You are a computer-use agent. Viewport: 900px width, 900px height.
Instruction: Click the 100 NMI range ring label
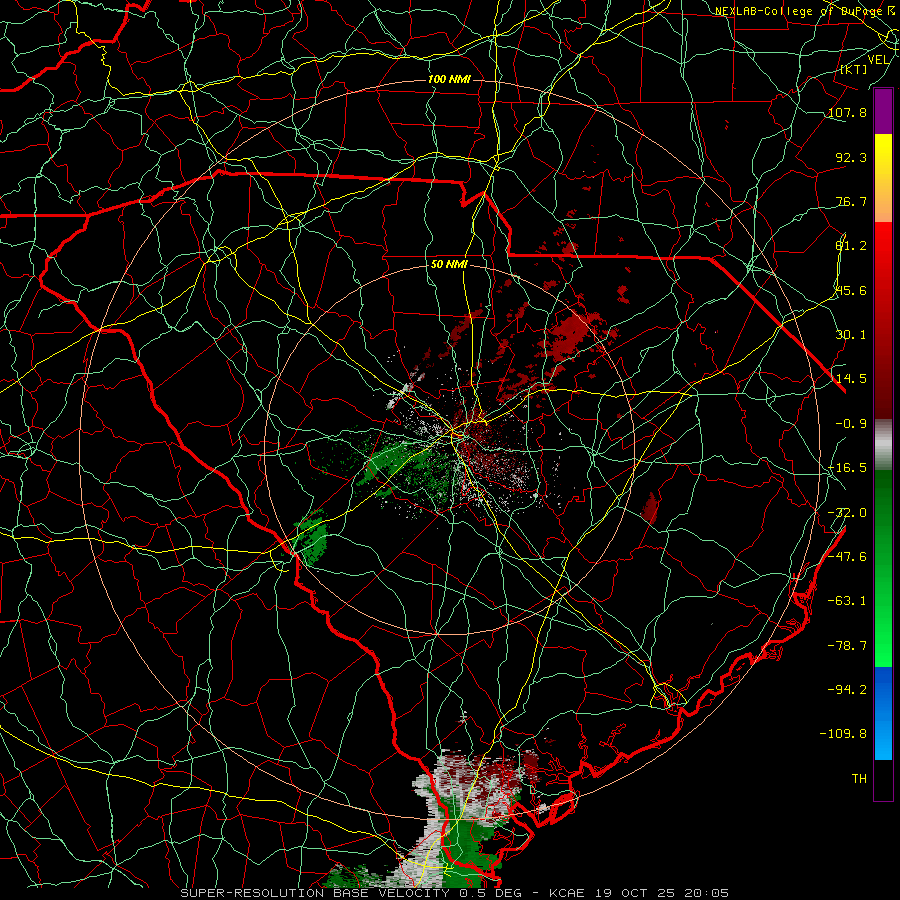tap(449, 79)
